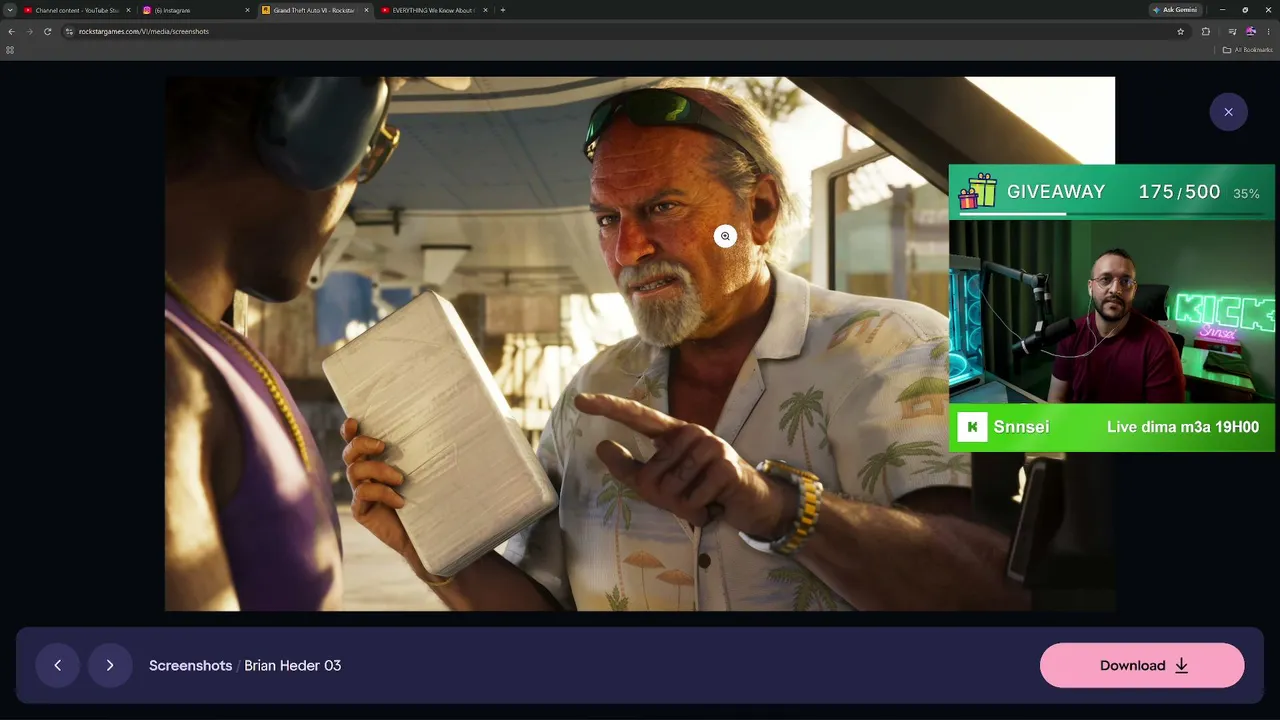Screen dimensions: 1280x720
Task: Click the Ask Gemini button
Action: click(x=1174, y=10)
